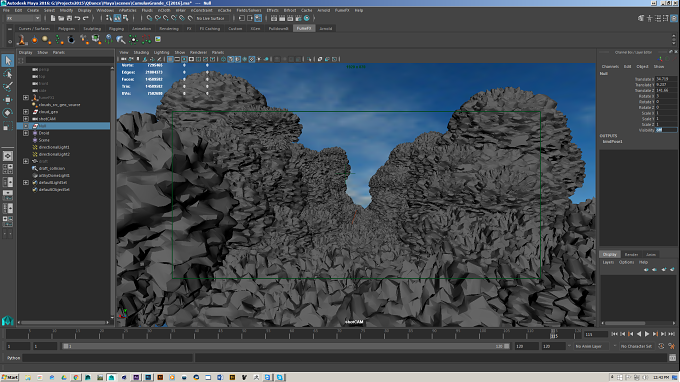
Task: Click the select camera icon in viewport toolbar
Action: pos(124,59)
